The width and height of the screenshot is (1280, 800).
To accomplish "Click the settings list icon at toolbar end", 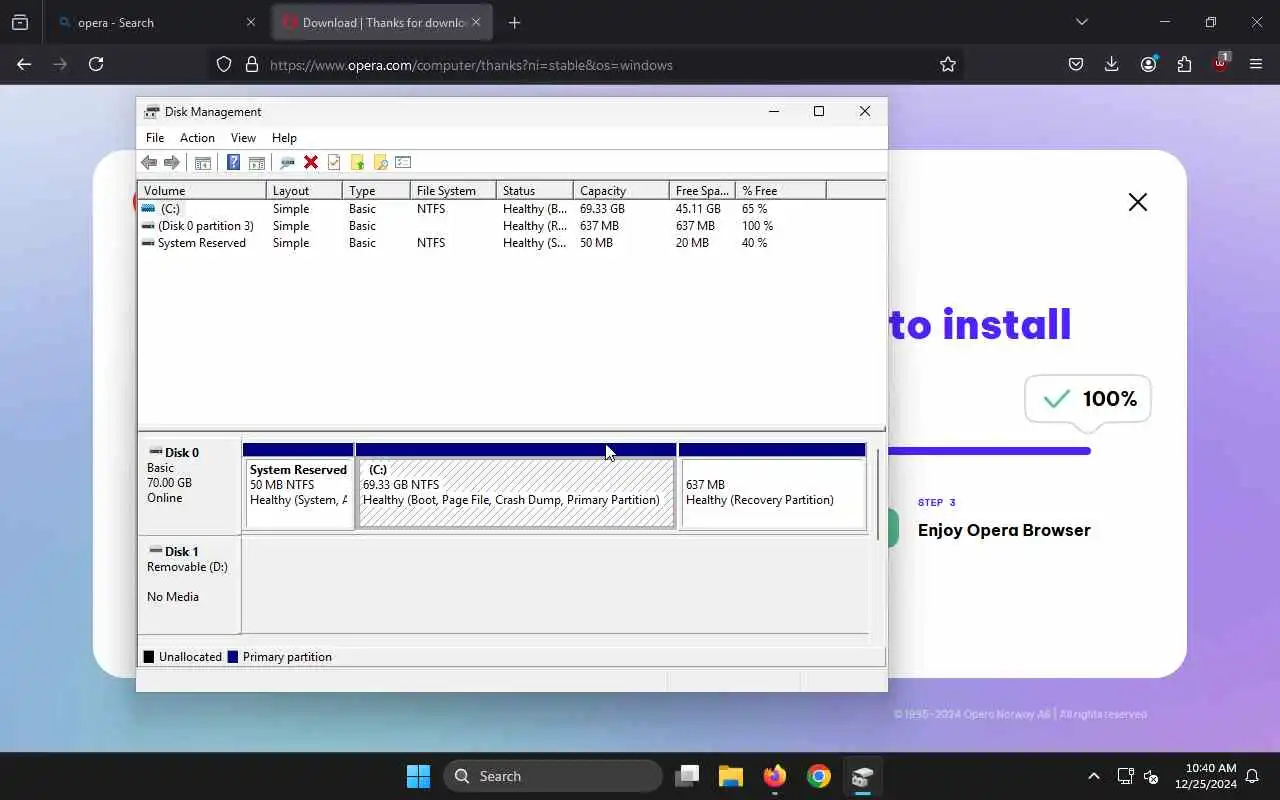I will [x=403, y=162].
